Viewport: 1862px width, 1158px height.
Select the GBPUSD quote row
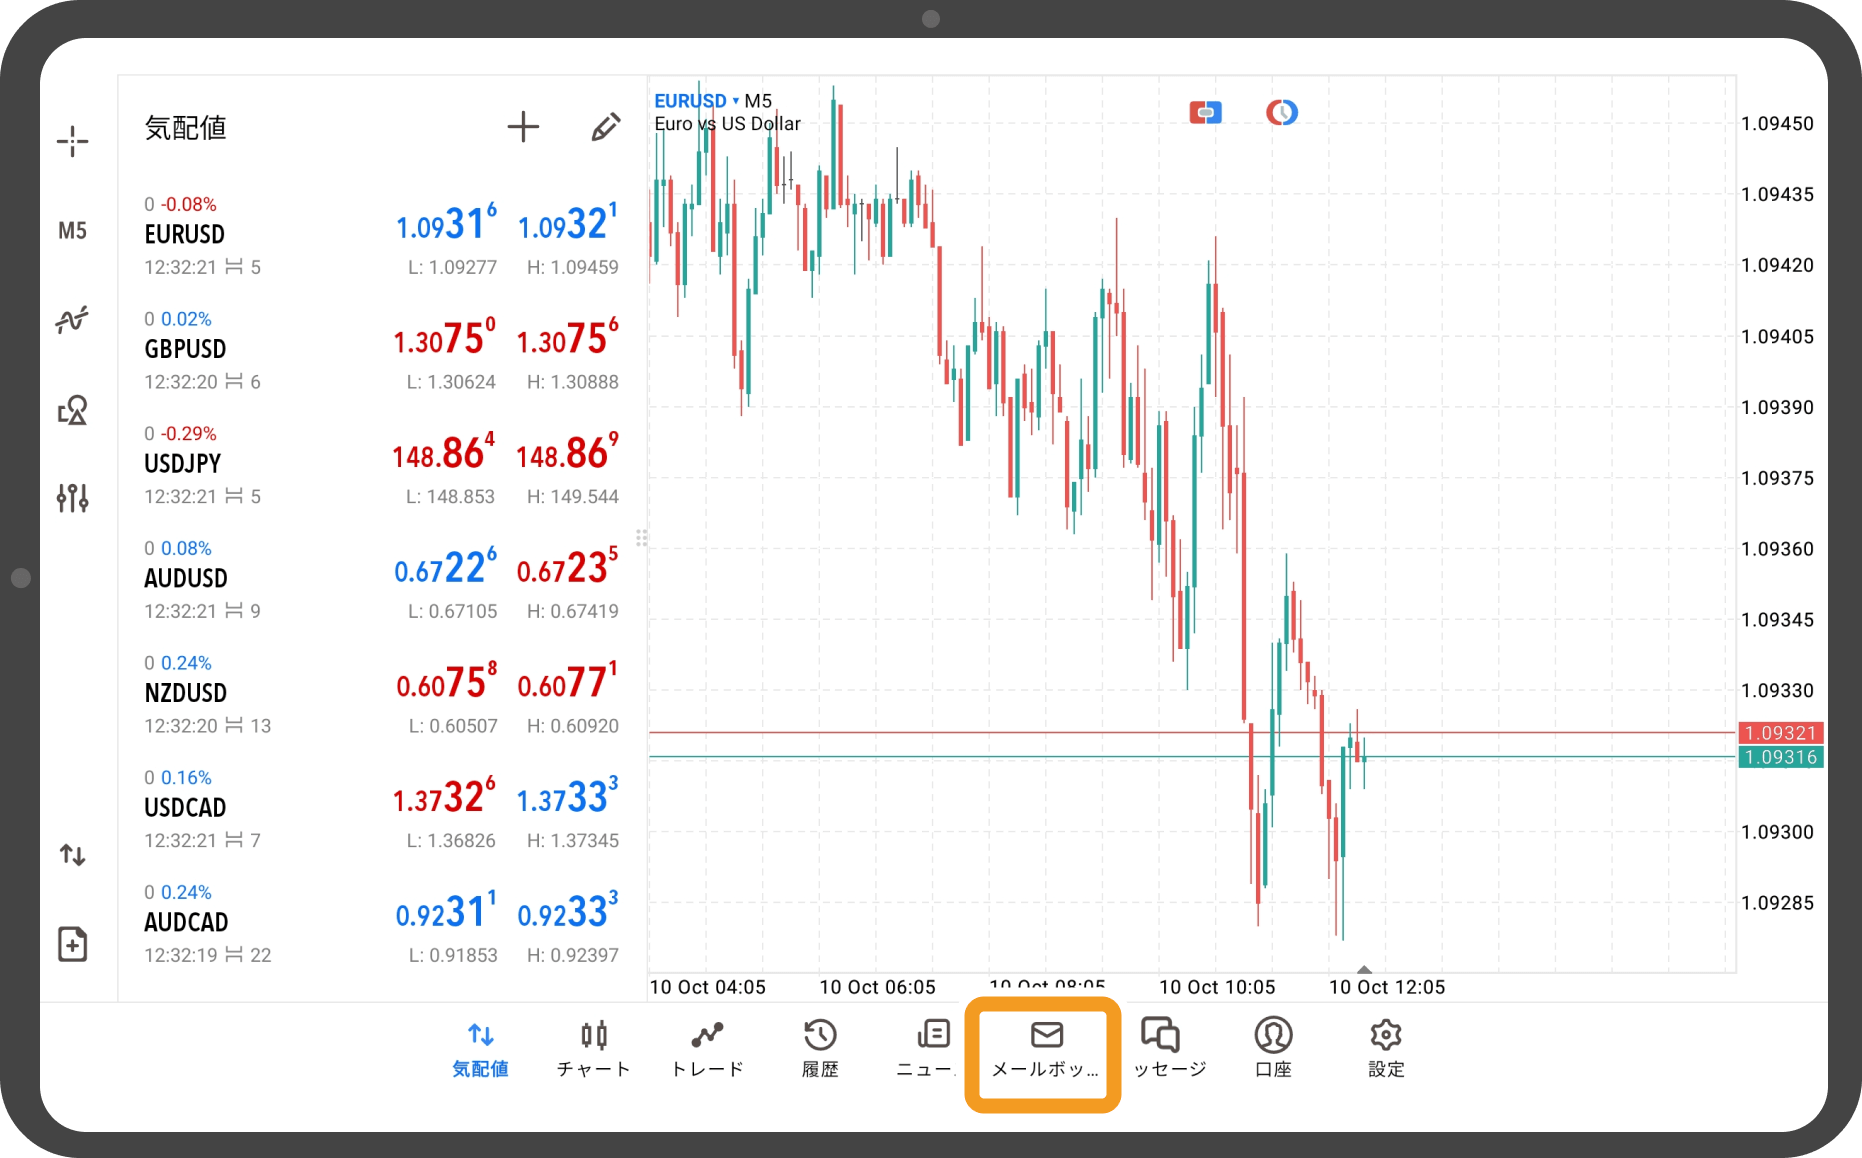click(381, 350)
